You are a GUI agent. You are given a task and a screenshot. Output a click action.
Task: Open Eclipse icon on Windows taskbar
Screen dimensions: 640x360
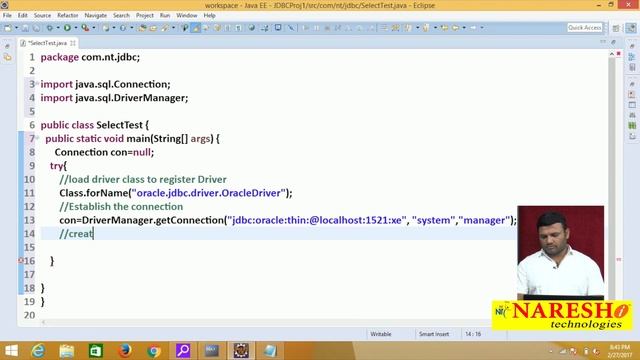241,351
